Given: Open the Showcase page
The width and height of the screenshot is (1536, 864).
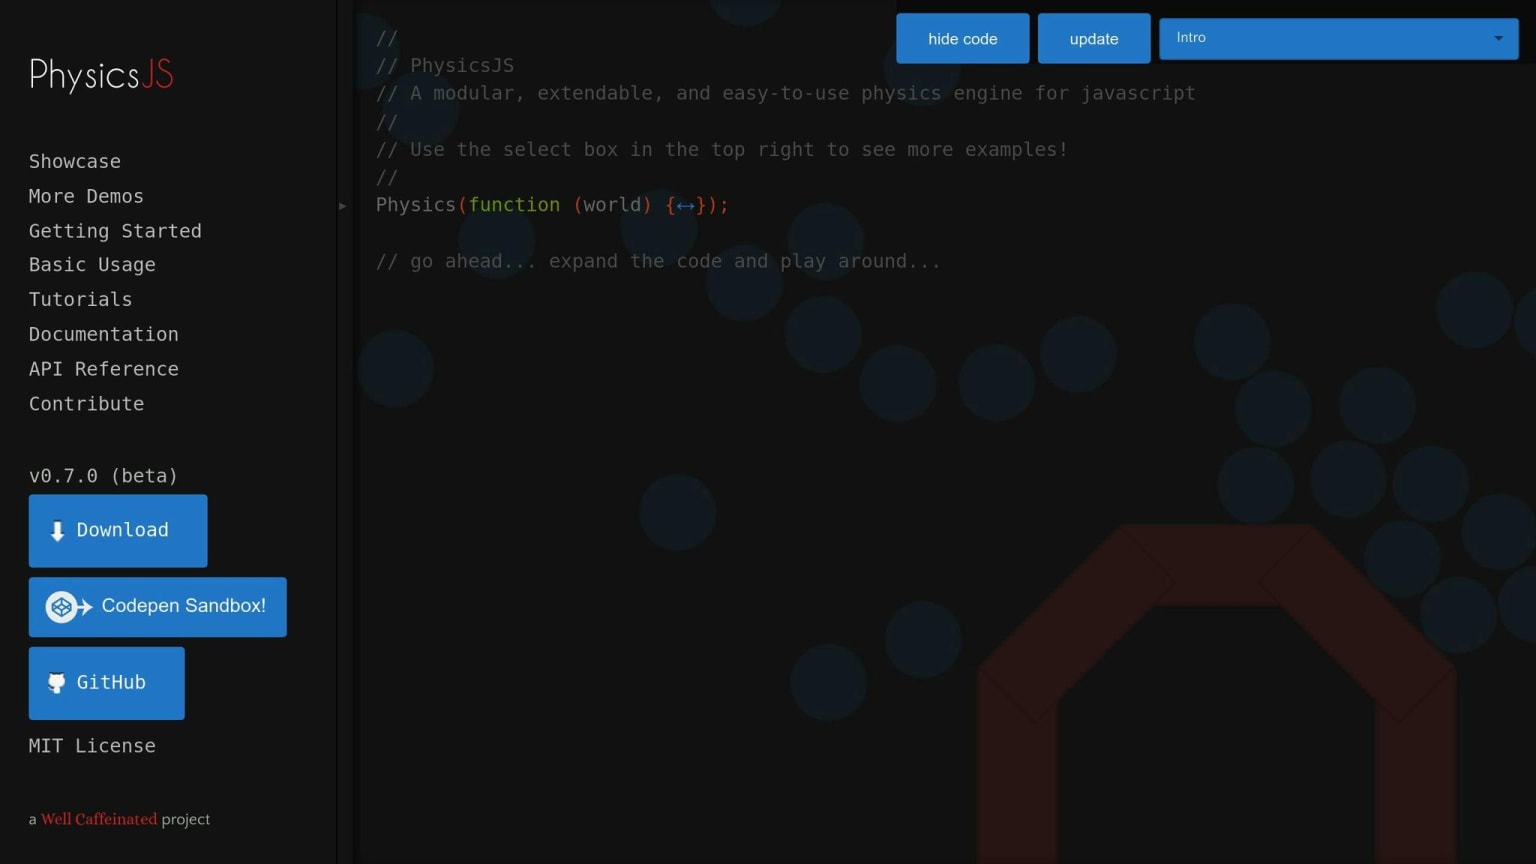Looking at the screenshot, I should (x=75, y=162).
